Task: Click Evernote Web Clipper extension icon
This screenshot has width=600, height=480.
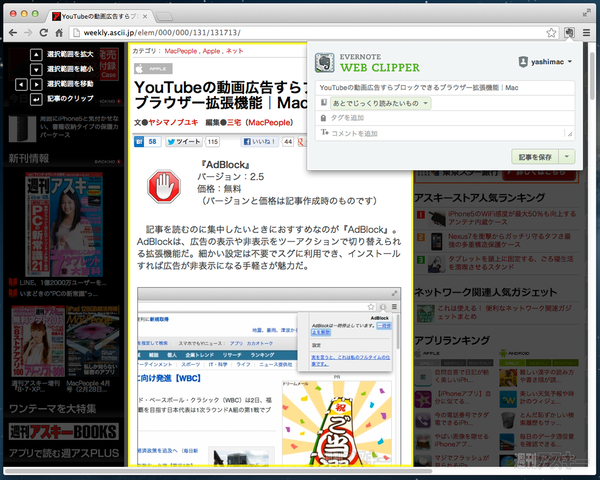Action: [x=569, y=33]
